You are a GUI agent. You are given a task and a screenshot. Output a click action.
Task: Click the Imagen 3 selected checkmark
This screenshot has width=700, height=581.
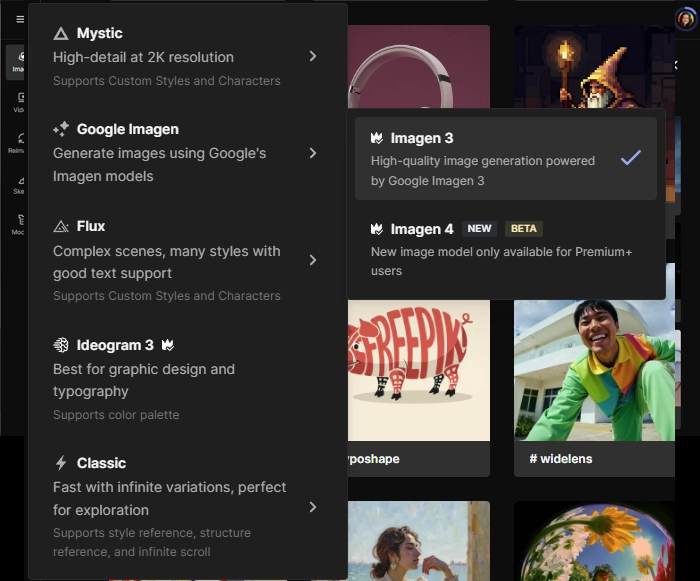click(x=631, y=157)
